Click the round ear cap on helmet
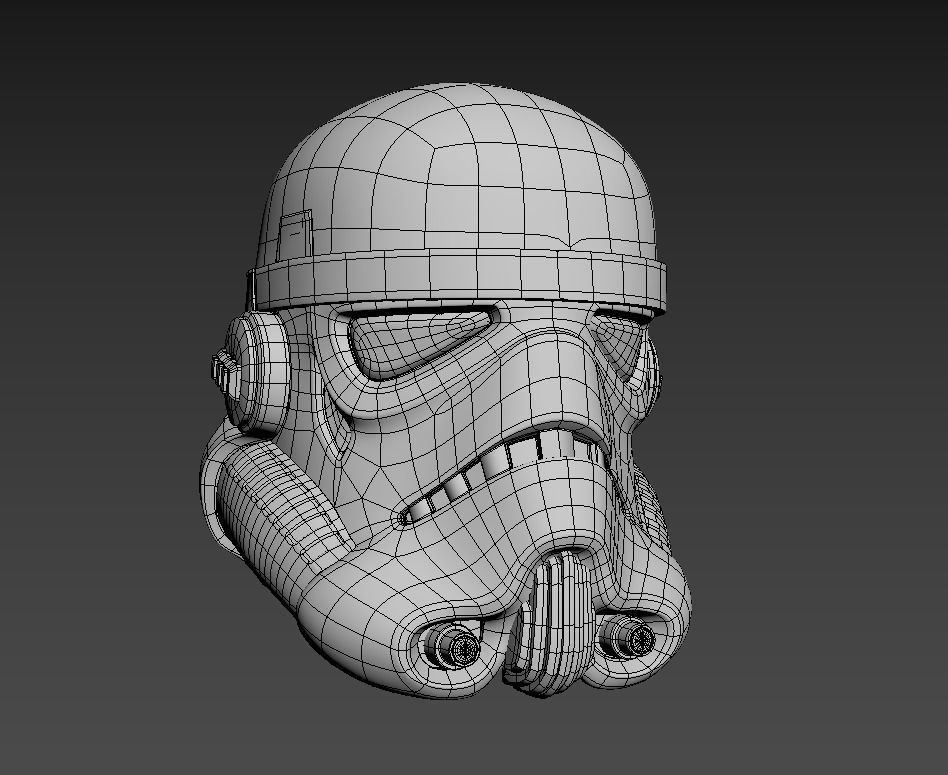Image resolution: width=948 pixels, height=775 pixels. 256,372
